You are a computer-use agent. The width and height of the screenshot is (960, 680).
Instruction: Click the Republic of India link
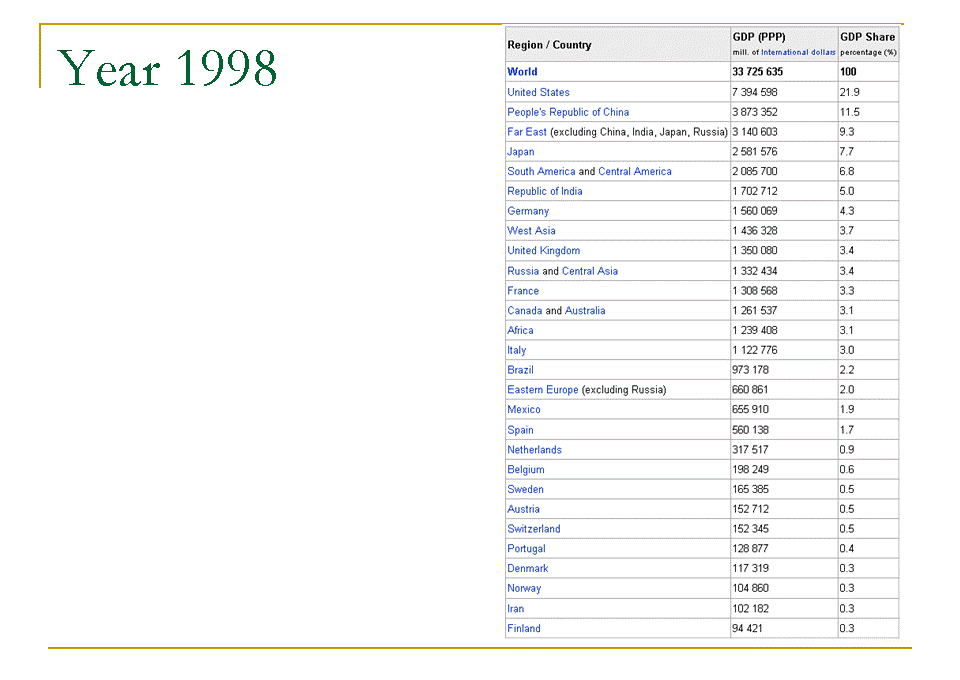pos(544,191)
